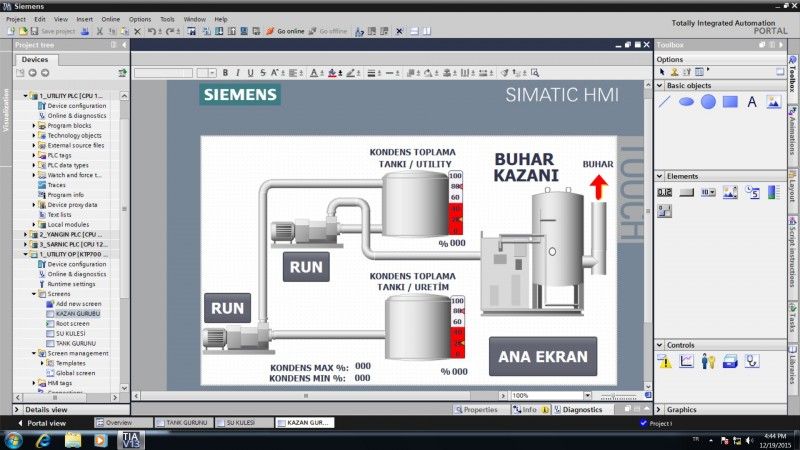Open the Edit menu
This screenshot has height=450, width=800.
click(x=40, y=19)
